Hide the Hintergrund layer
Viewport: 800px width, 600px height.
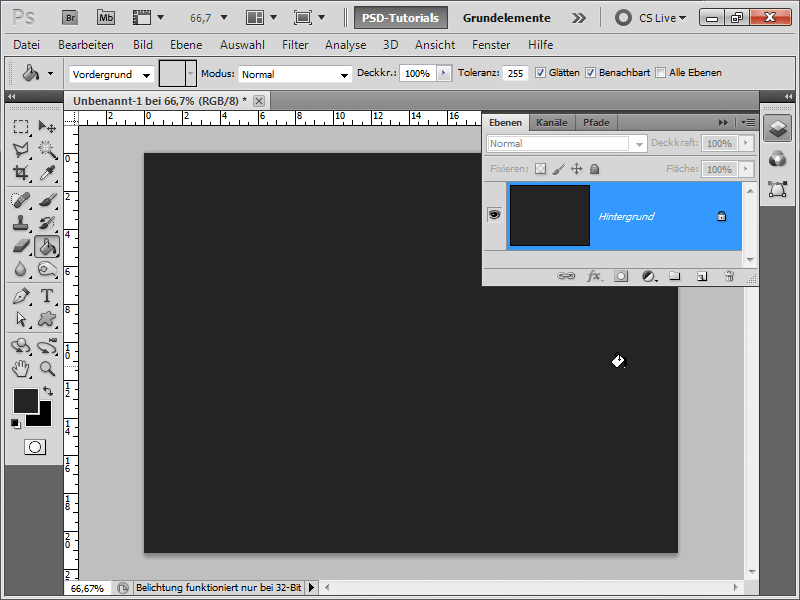494,215
